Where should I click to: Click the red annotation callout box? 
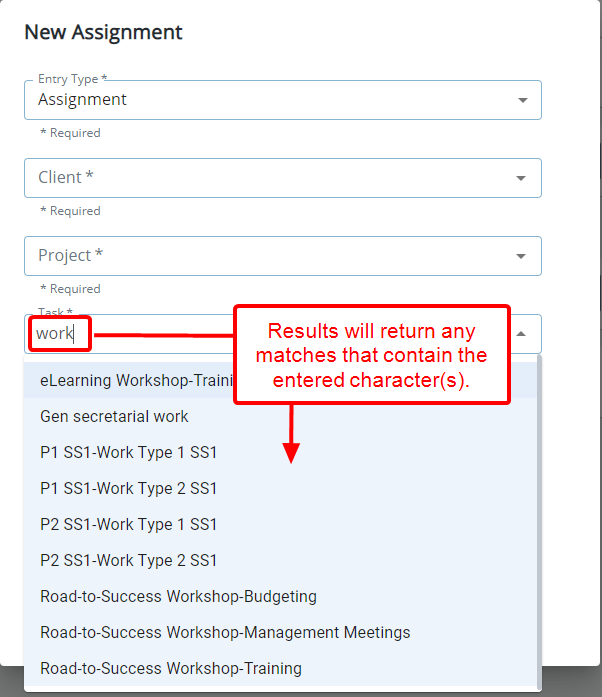(371, 355)
